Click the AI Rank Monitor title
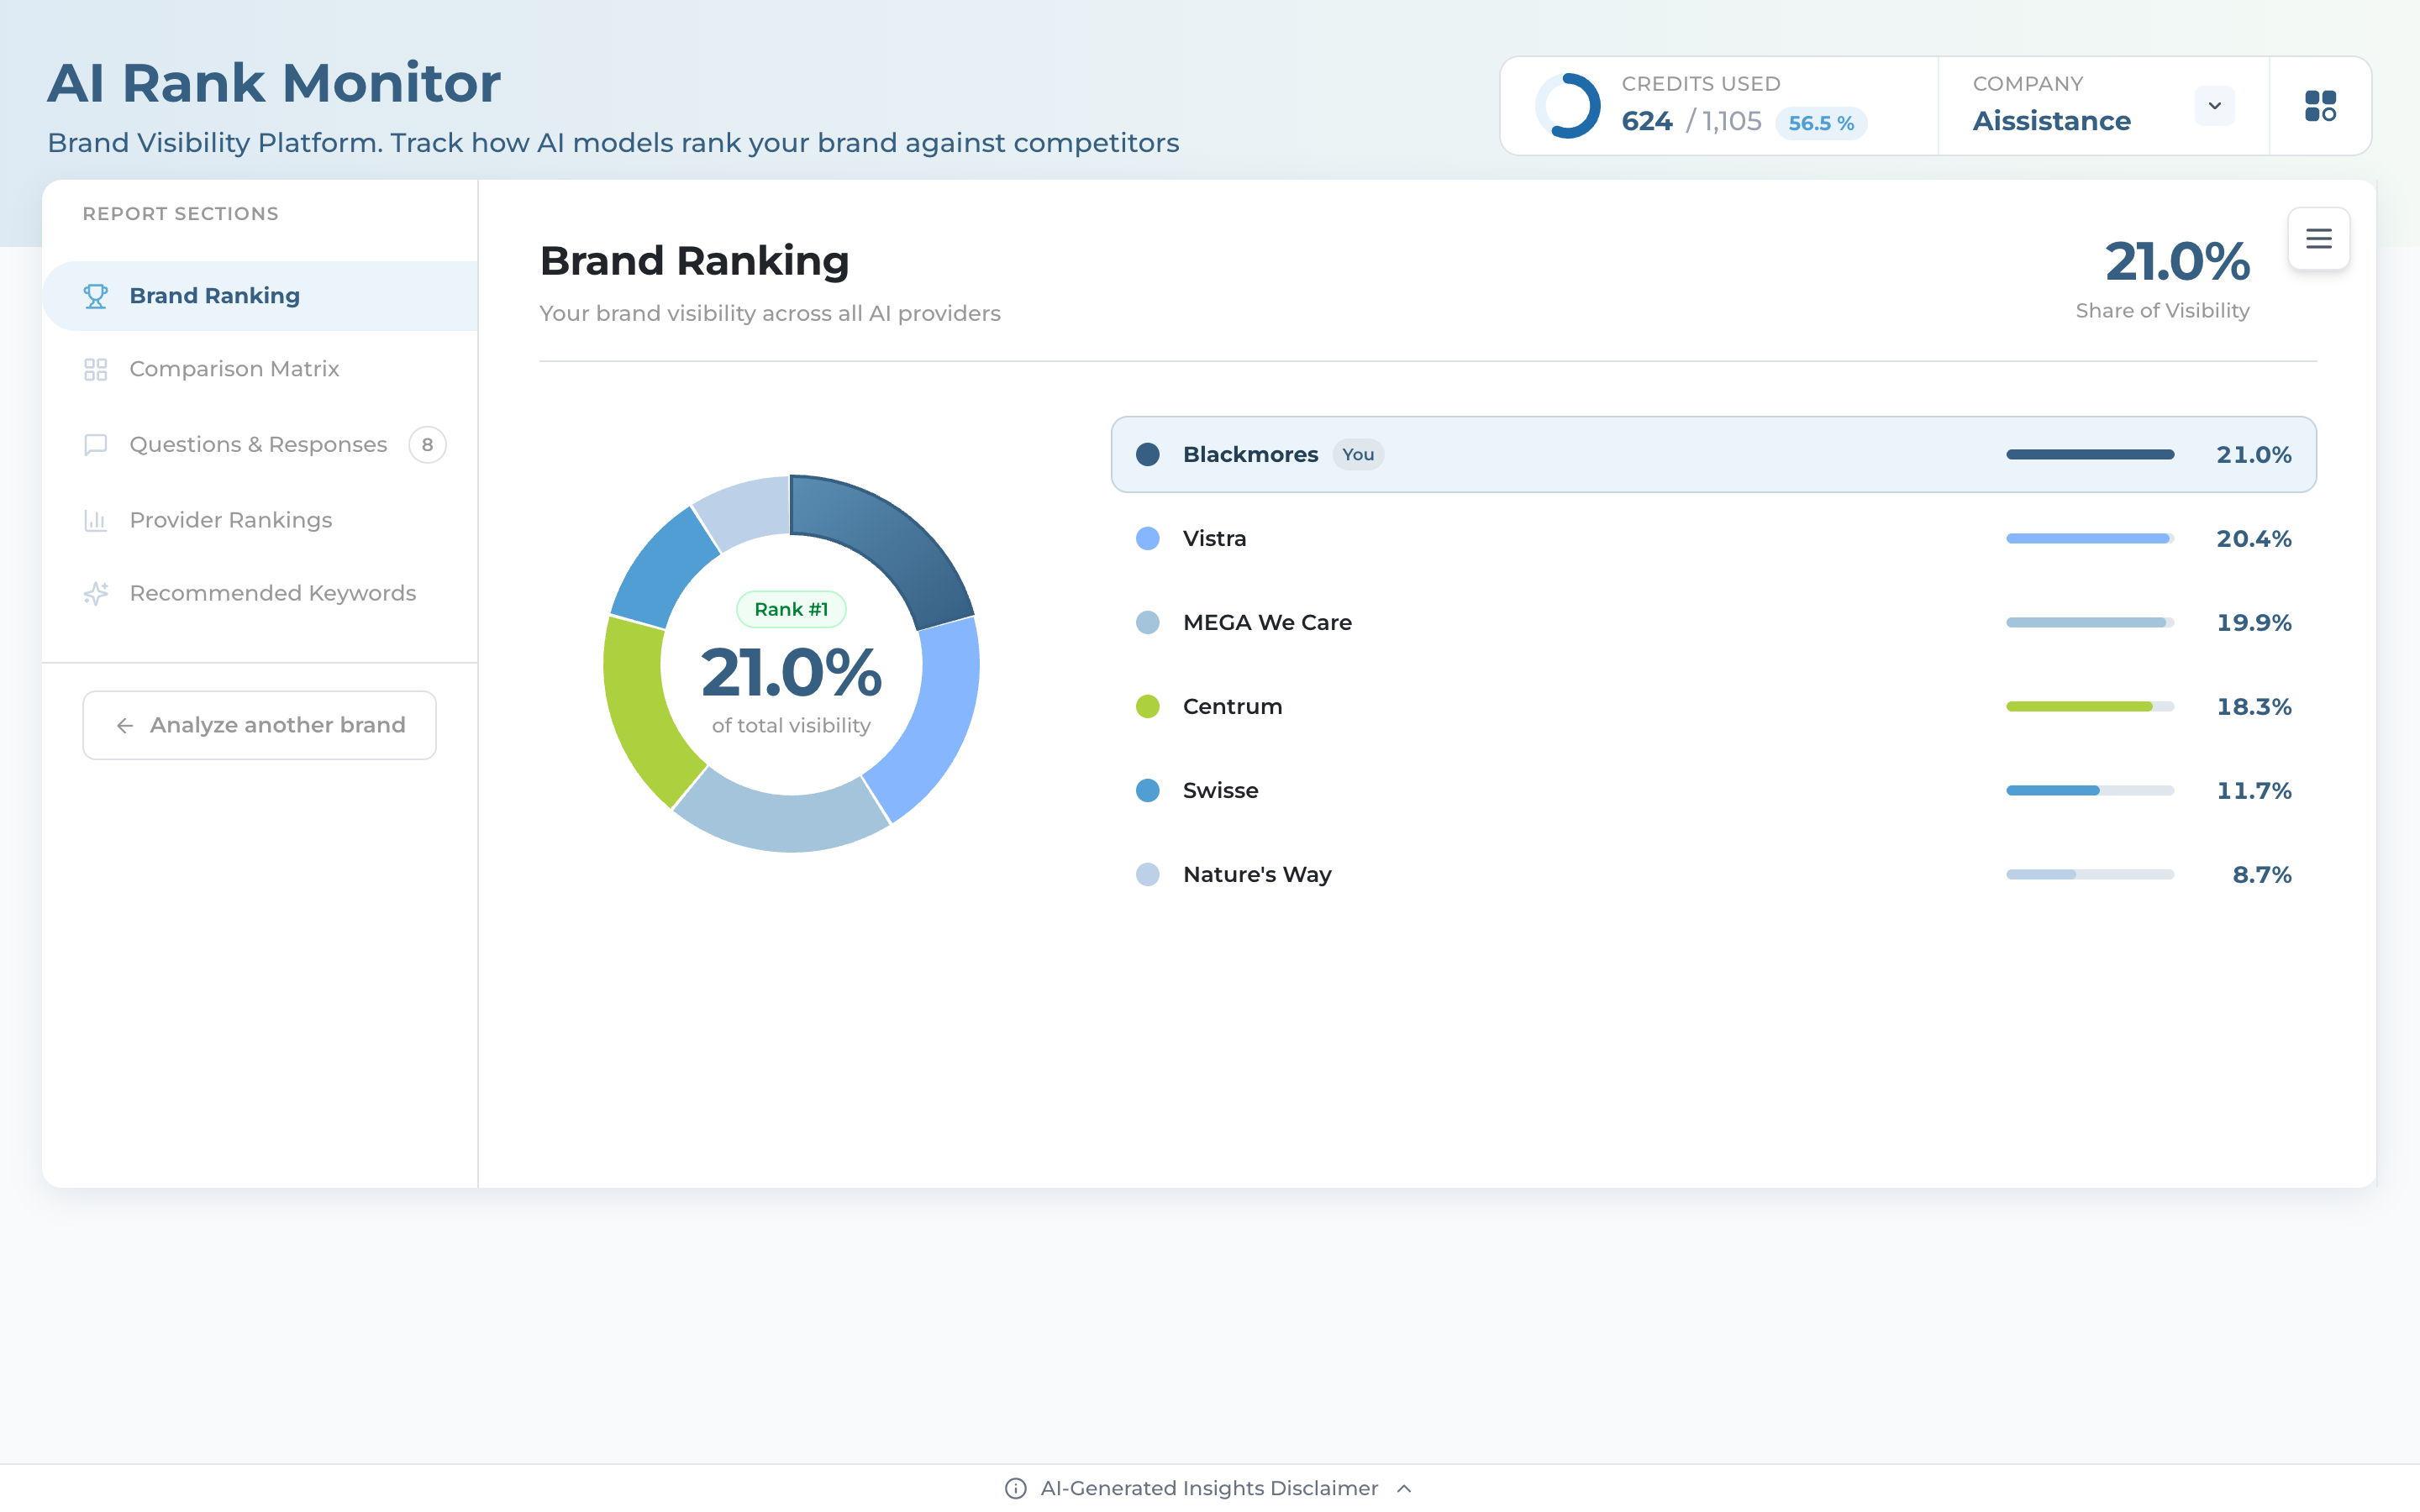This screenshot has height=1512, width=2420. tap(274, 83)
